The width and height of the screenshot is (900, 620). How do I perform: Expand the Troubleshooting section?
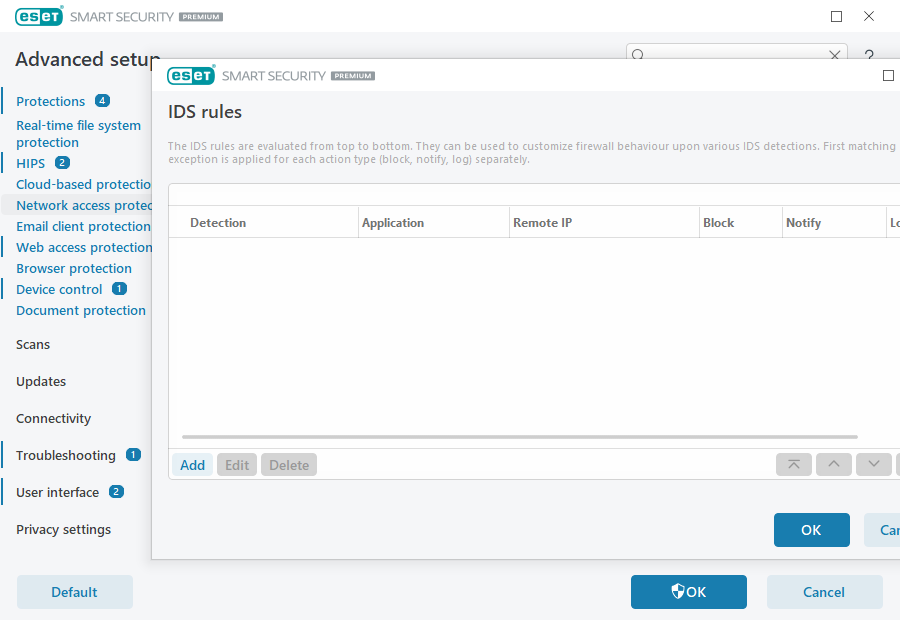(x=66, y=455)
